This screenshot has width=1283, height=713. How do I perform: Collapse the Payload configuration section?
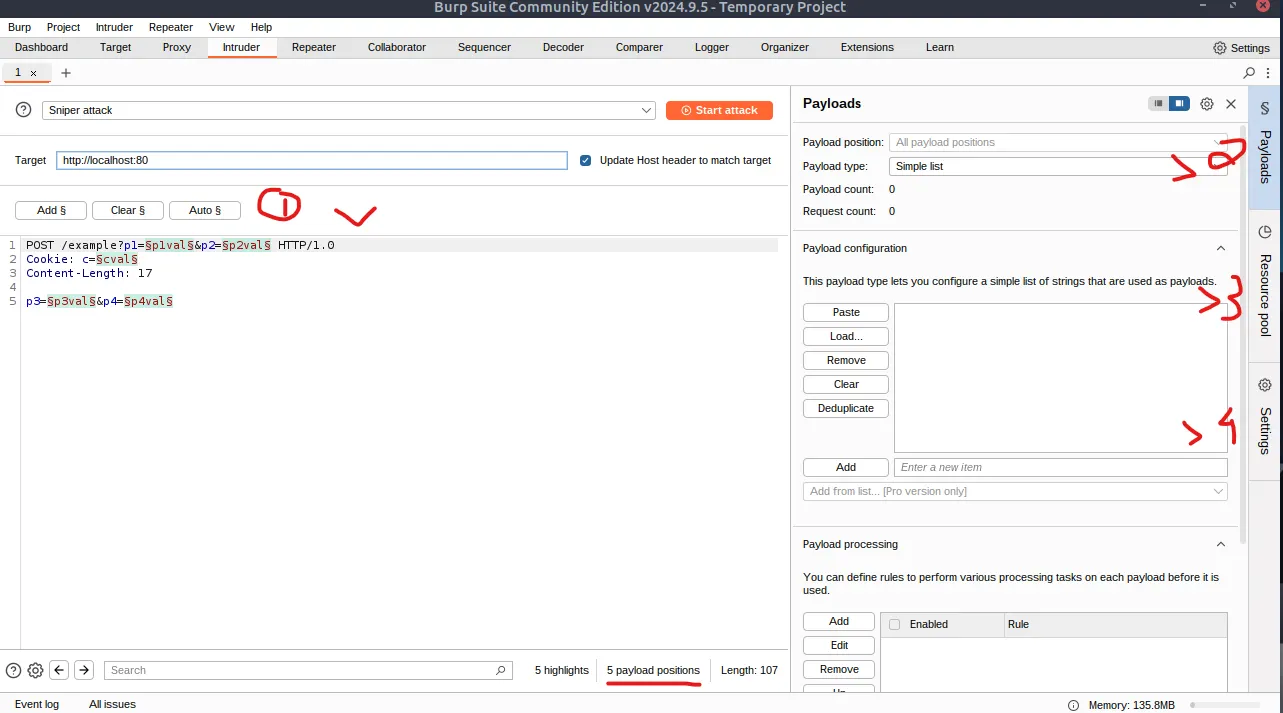[x=1220, y=248]
